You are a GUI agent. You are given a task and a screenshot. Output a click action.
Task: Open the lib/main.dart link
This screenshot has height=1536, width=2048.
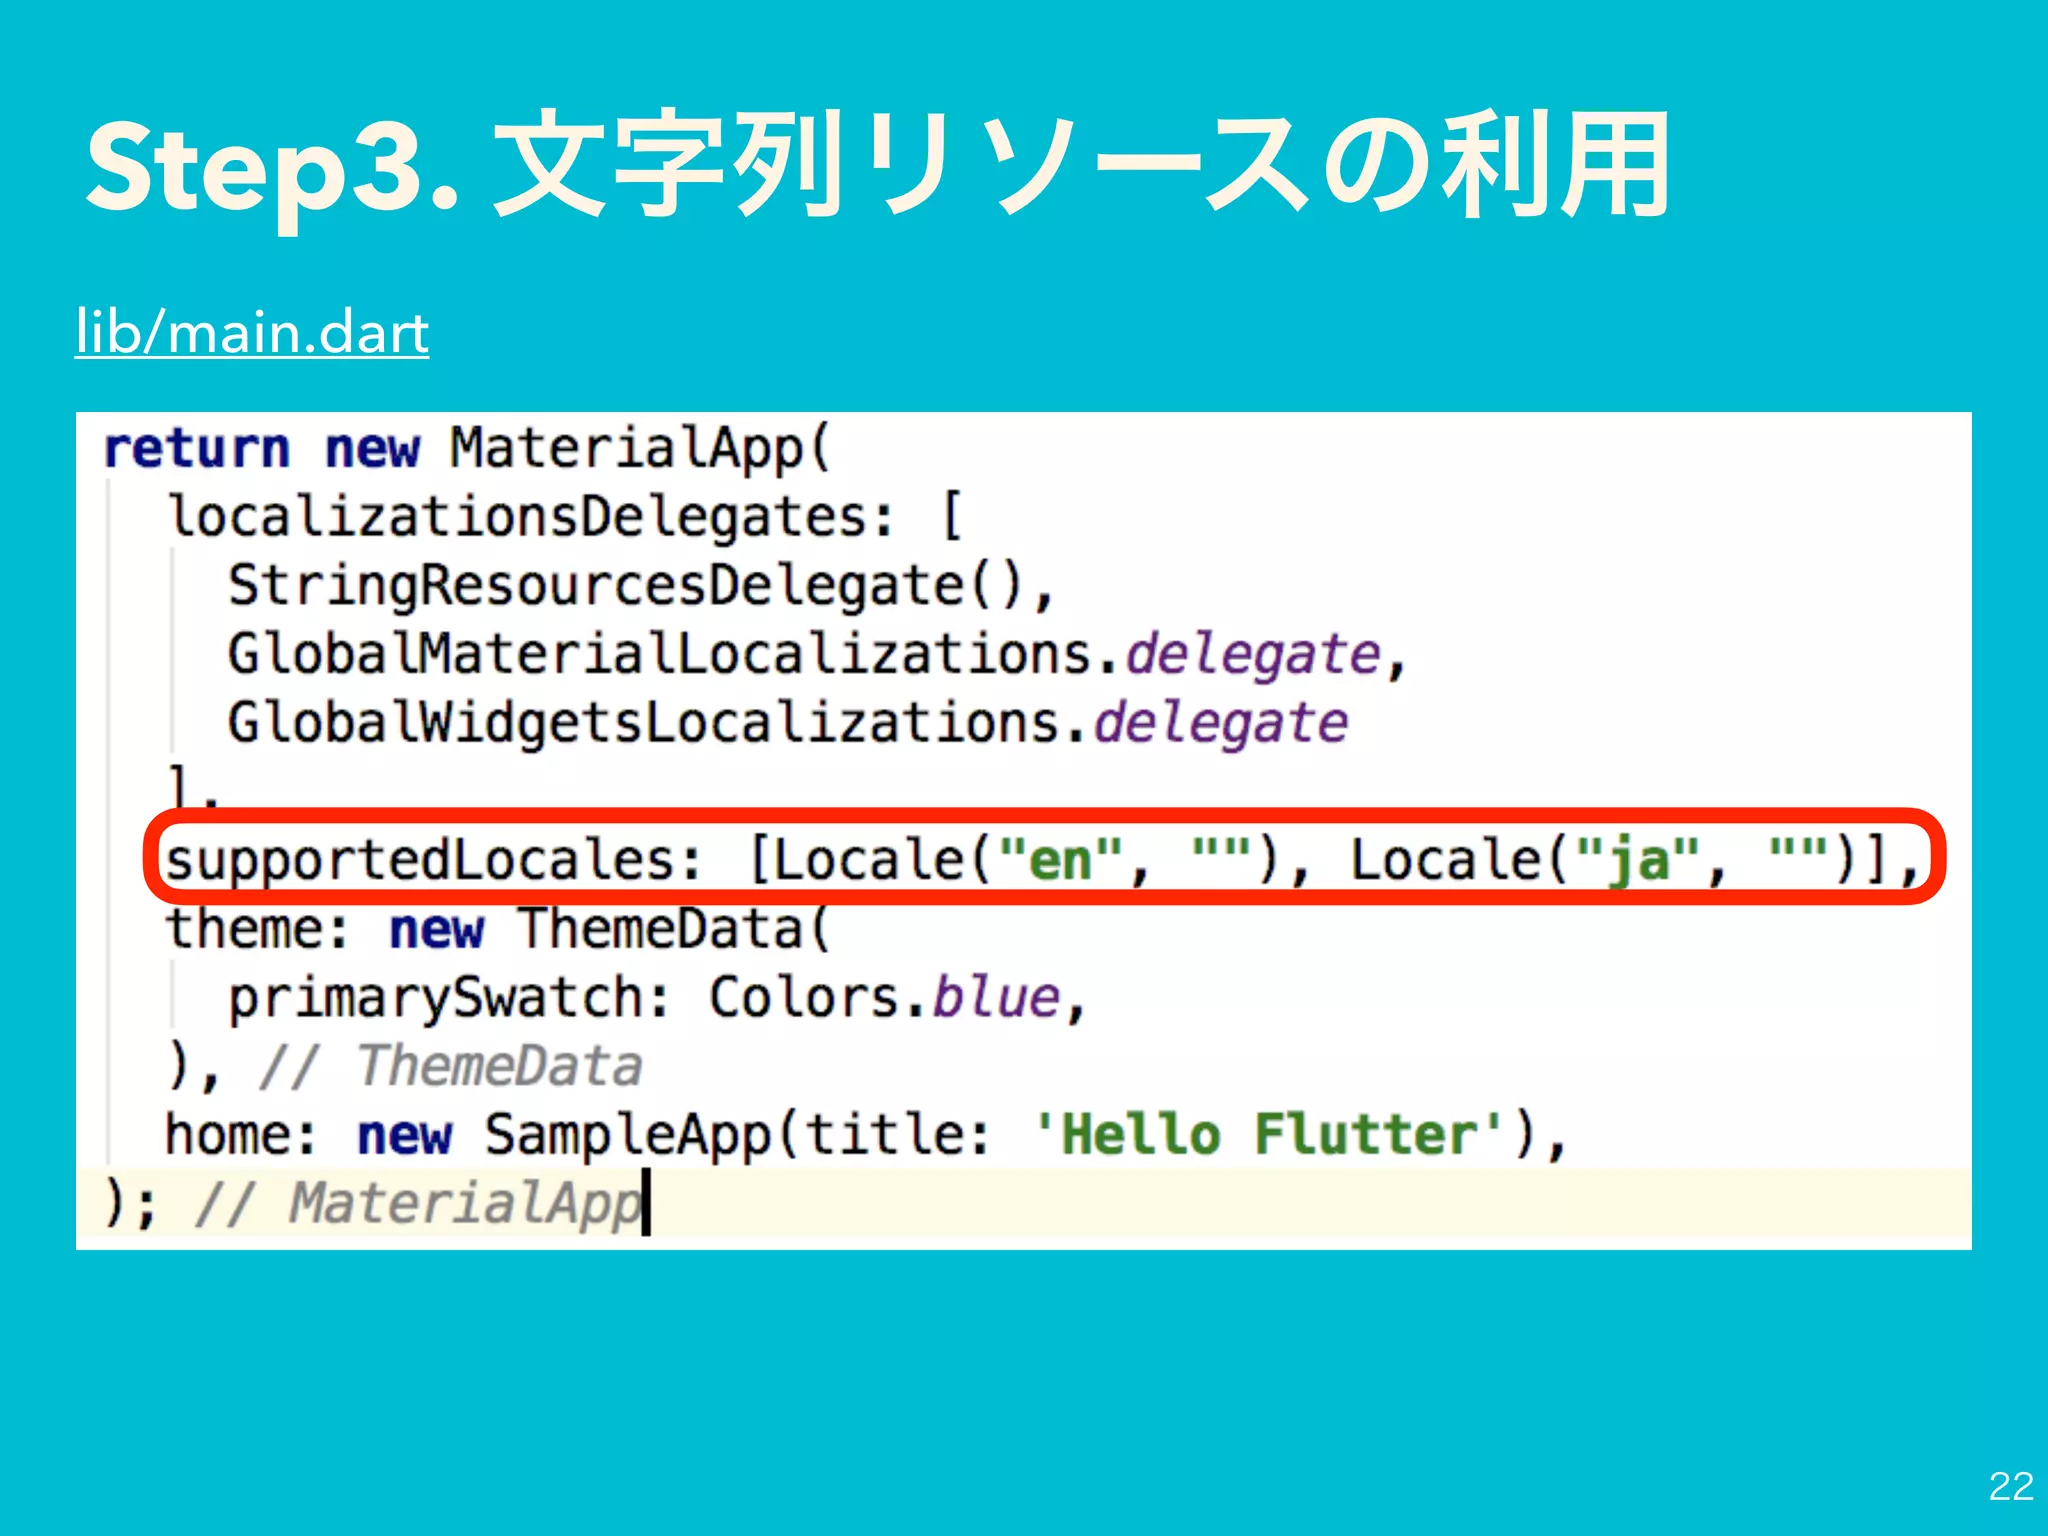pos(252,333)
